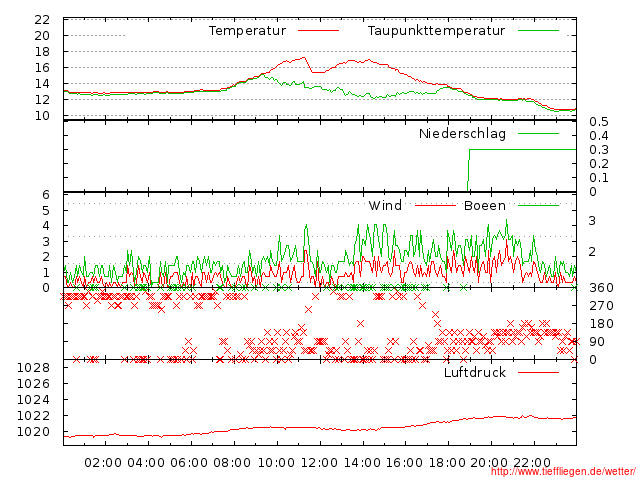
Task: Click the 14:00 time axis label
Action: (362, 463)
